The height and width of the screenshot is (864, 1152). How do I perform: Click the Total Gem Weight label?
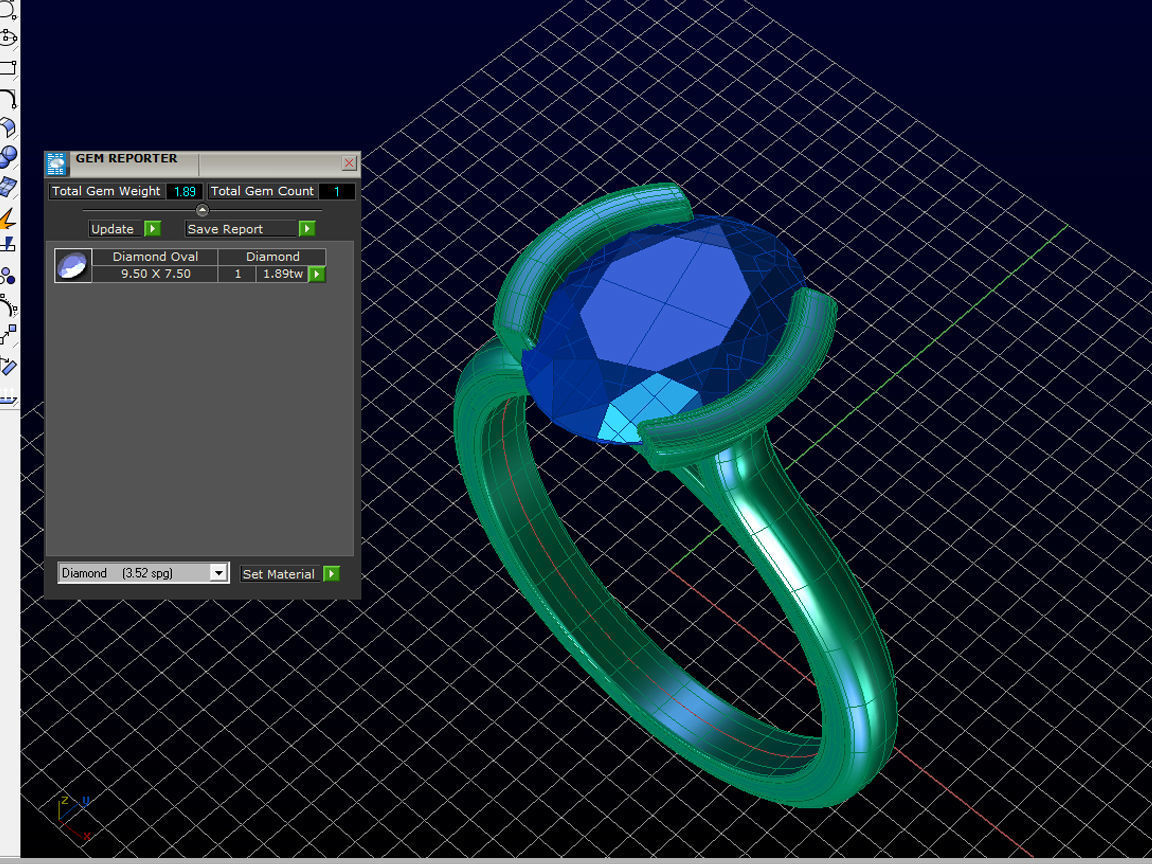click(x=106, y=191)
